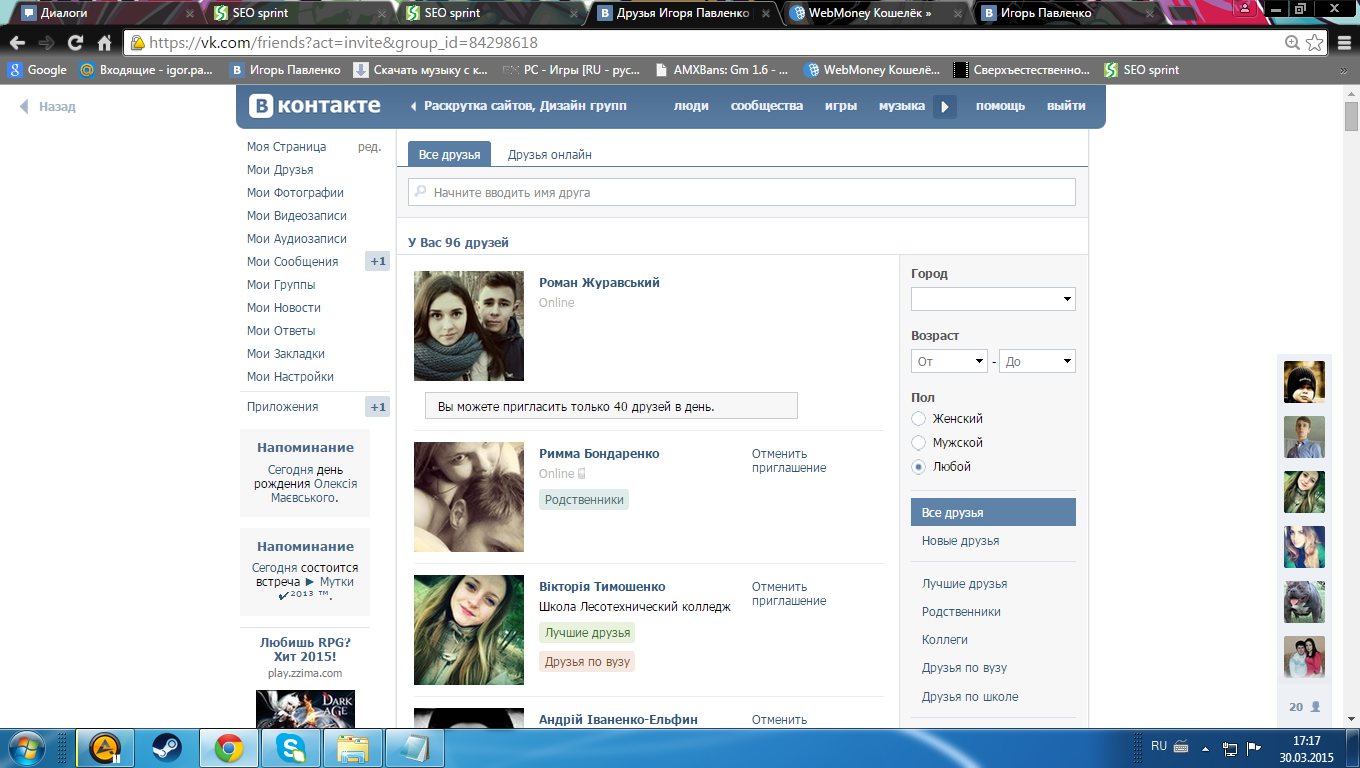Click the browser forward arrow
Image resolution: width=1360 pixels, height=768 pixels.
(x=46, y=43)
